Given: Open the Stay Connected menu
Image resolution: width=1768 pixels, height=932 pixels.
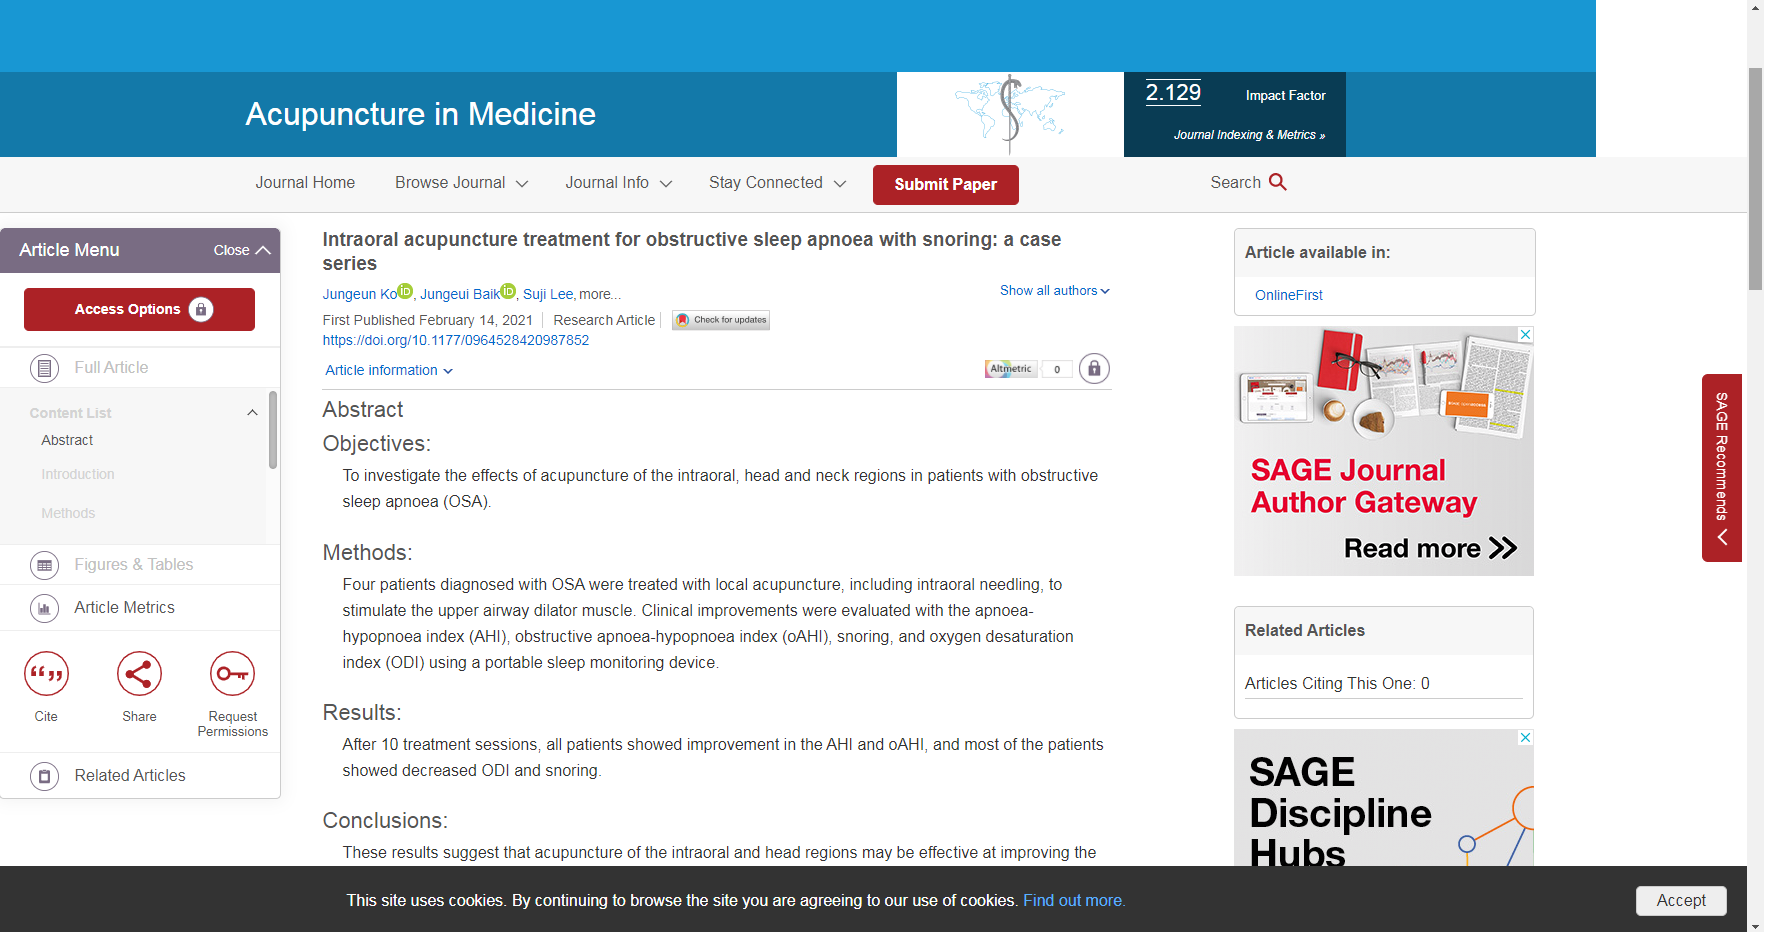Looking at the screenshot, I should (x=777, y=183).
